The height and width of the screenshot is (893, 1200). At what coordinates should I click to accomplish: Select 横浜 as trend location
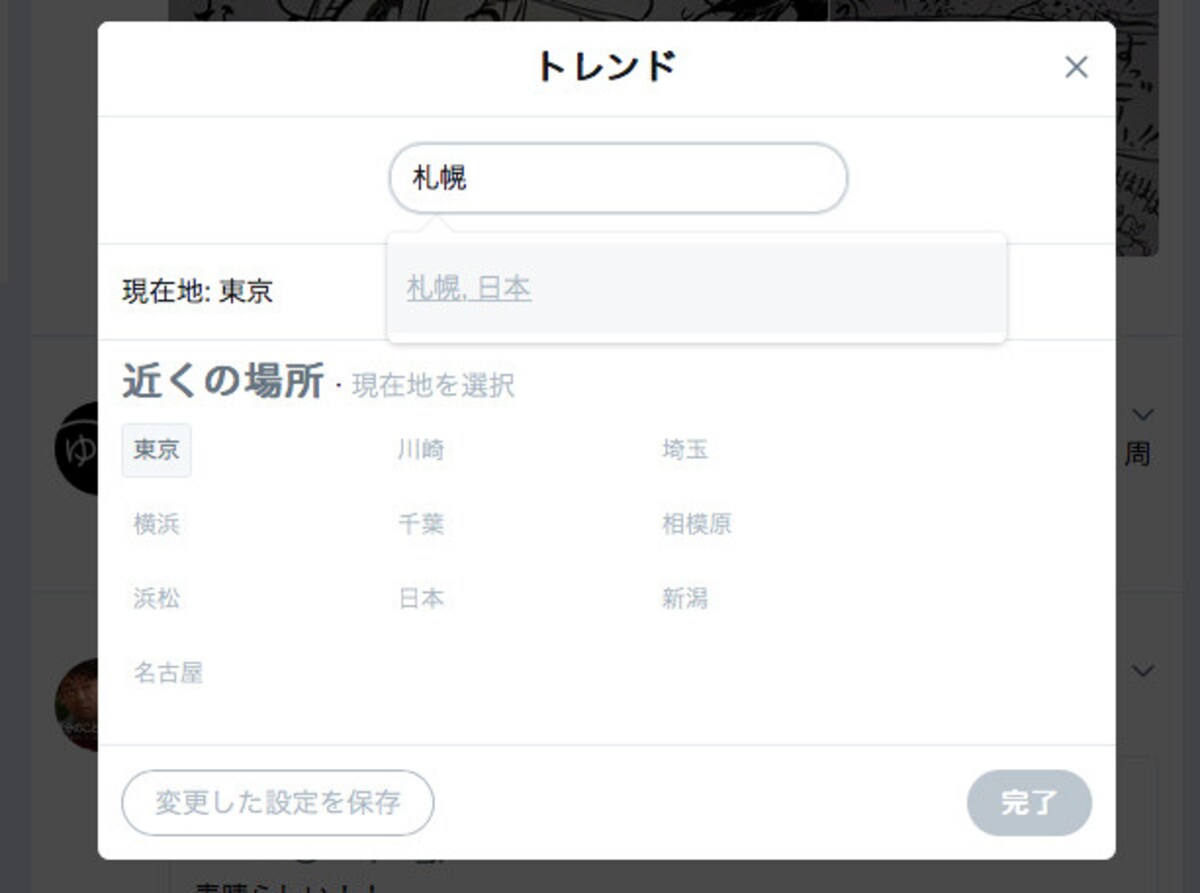coord(156,524)
